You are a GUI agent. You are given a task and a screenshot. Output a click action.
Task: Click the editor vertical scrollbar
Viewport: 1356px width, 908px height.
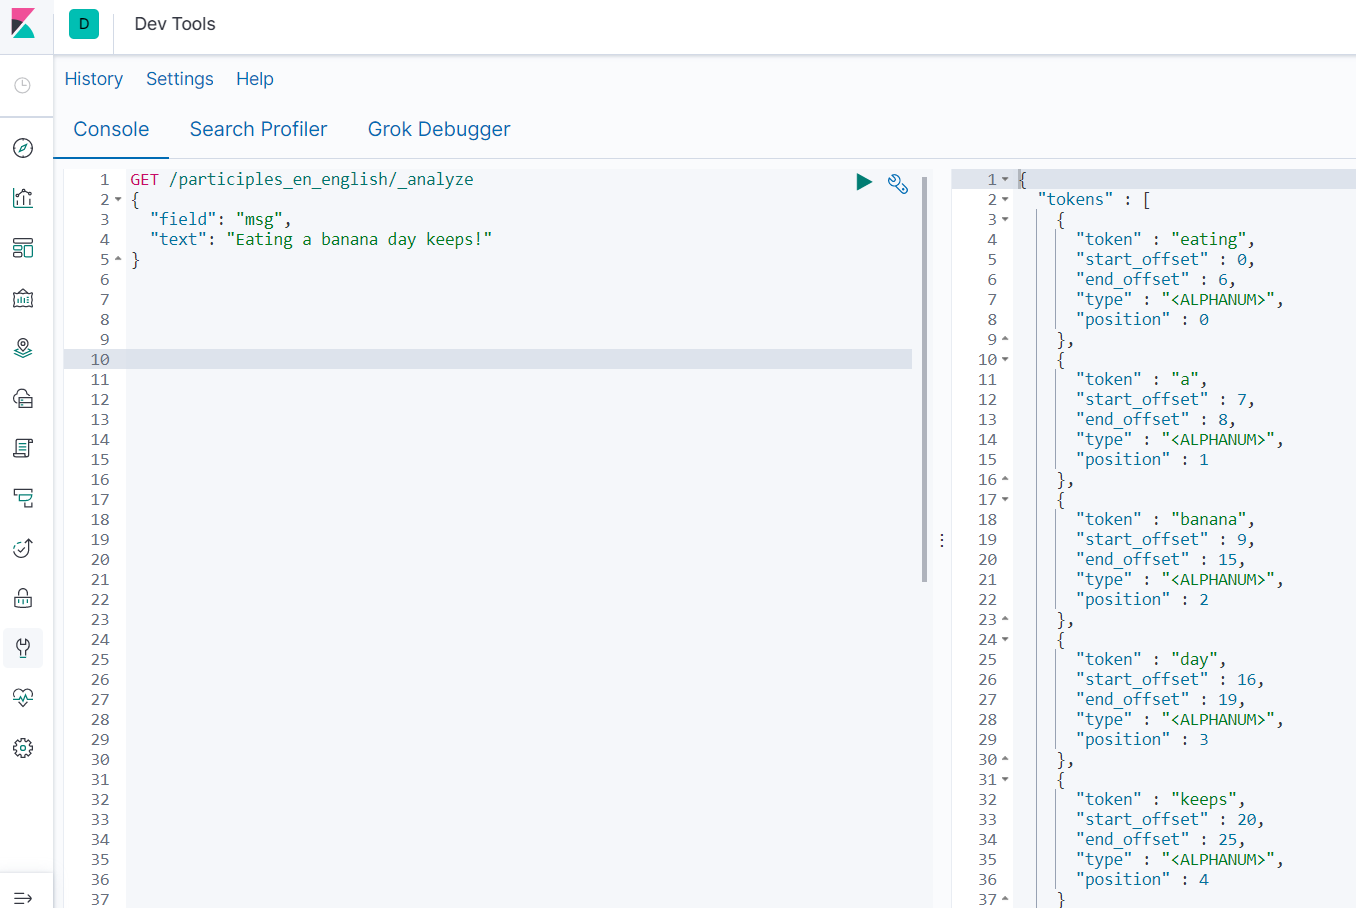(925, 380)
